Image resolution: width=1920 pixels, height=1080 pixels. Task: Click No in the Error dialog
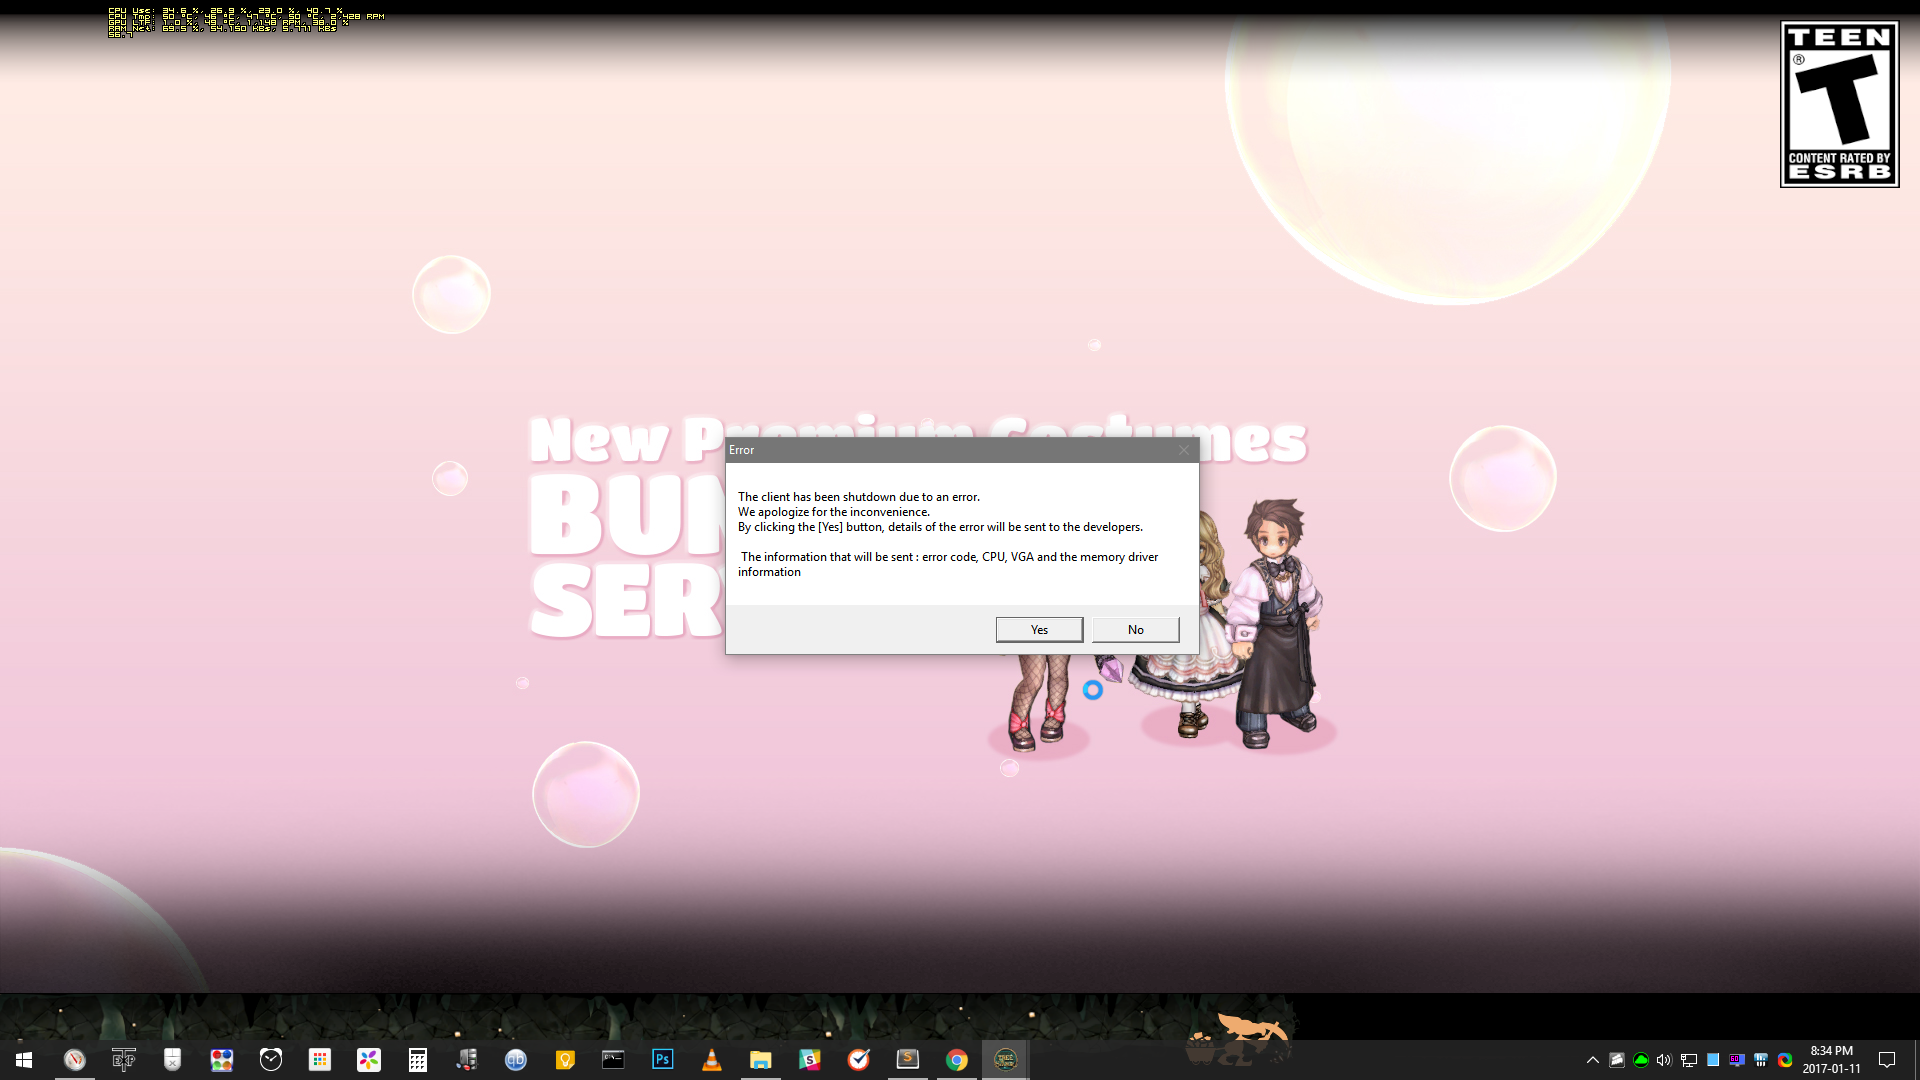pos(1135,629)
